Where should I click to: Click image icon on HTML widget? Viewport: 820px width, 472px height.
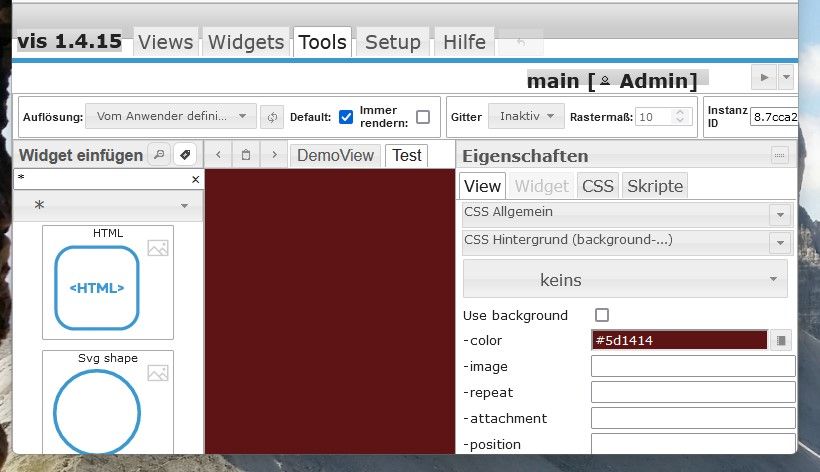(x=158, y=248)
